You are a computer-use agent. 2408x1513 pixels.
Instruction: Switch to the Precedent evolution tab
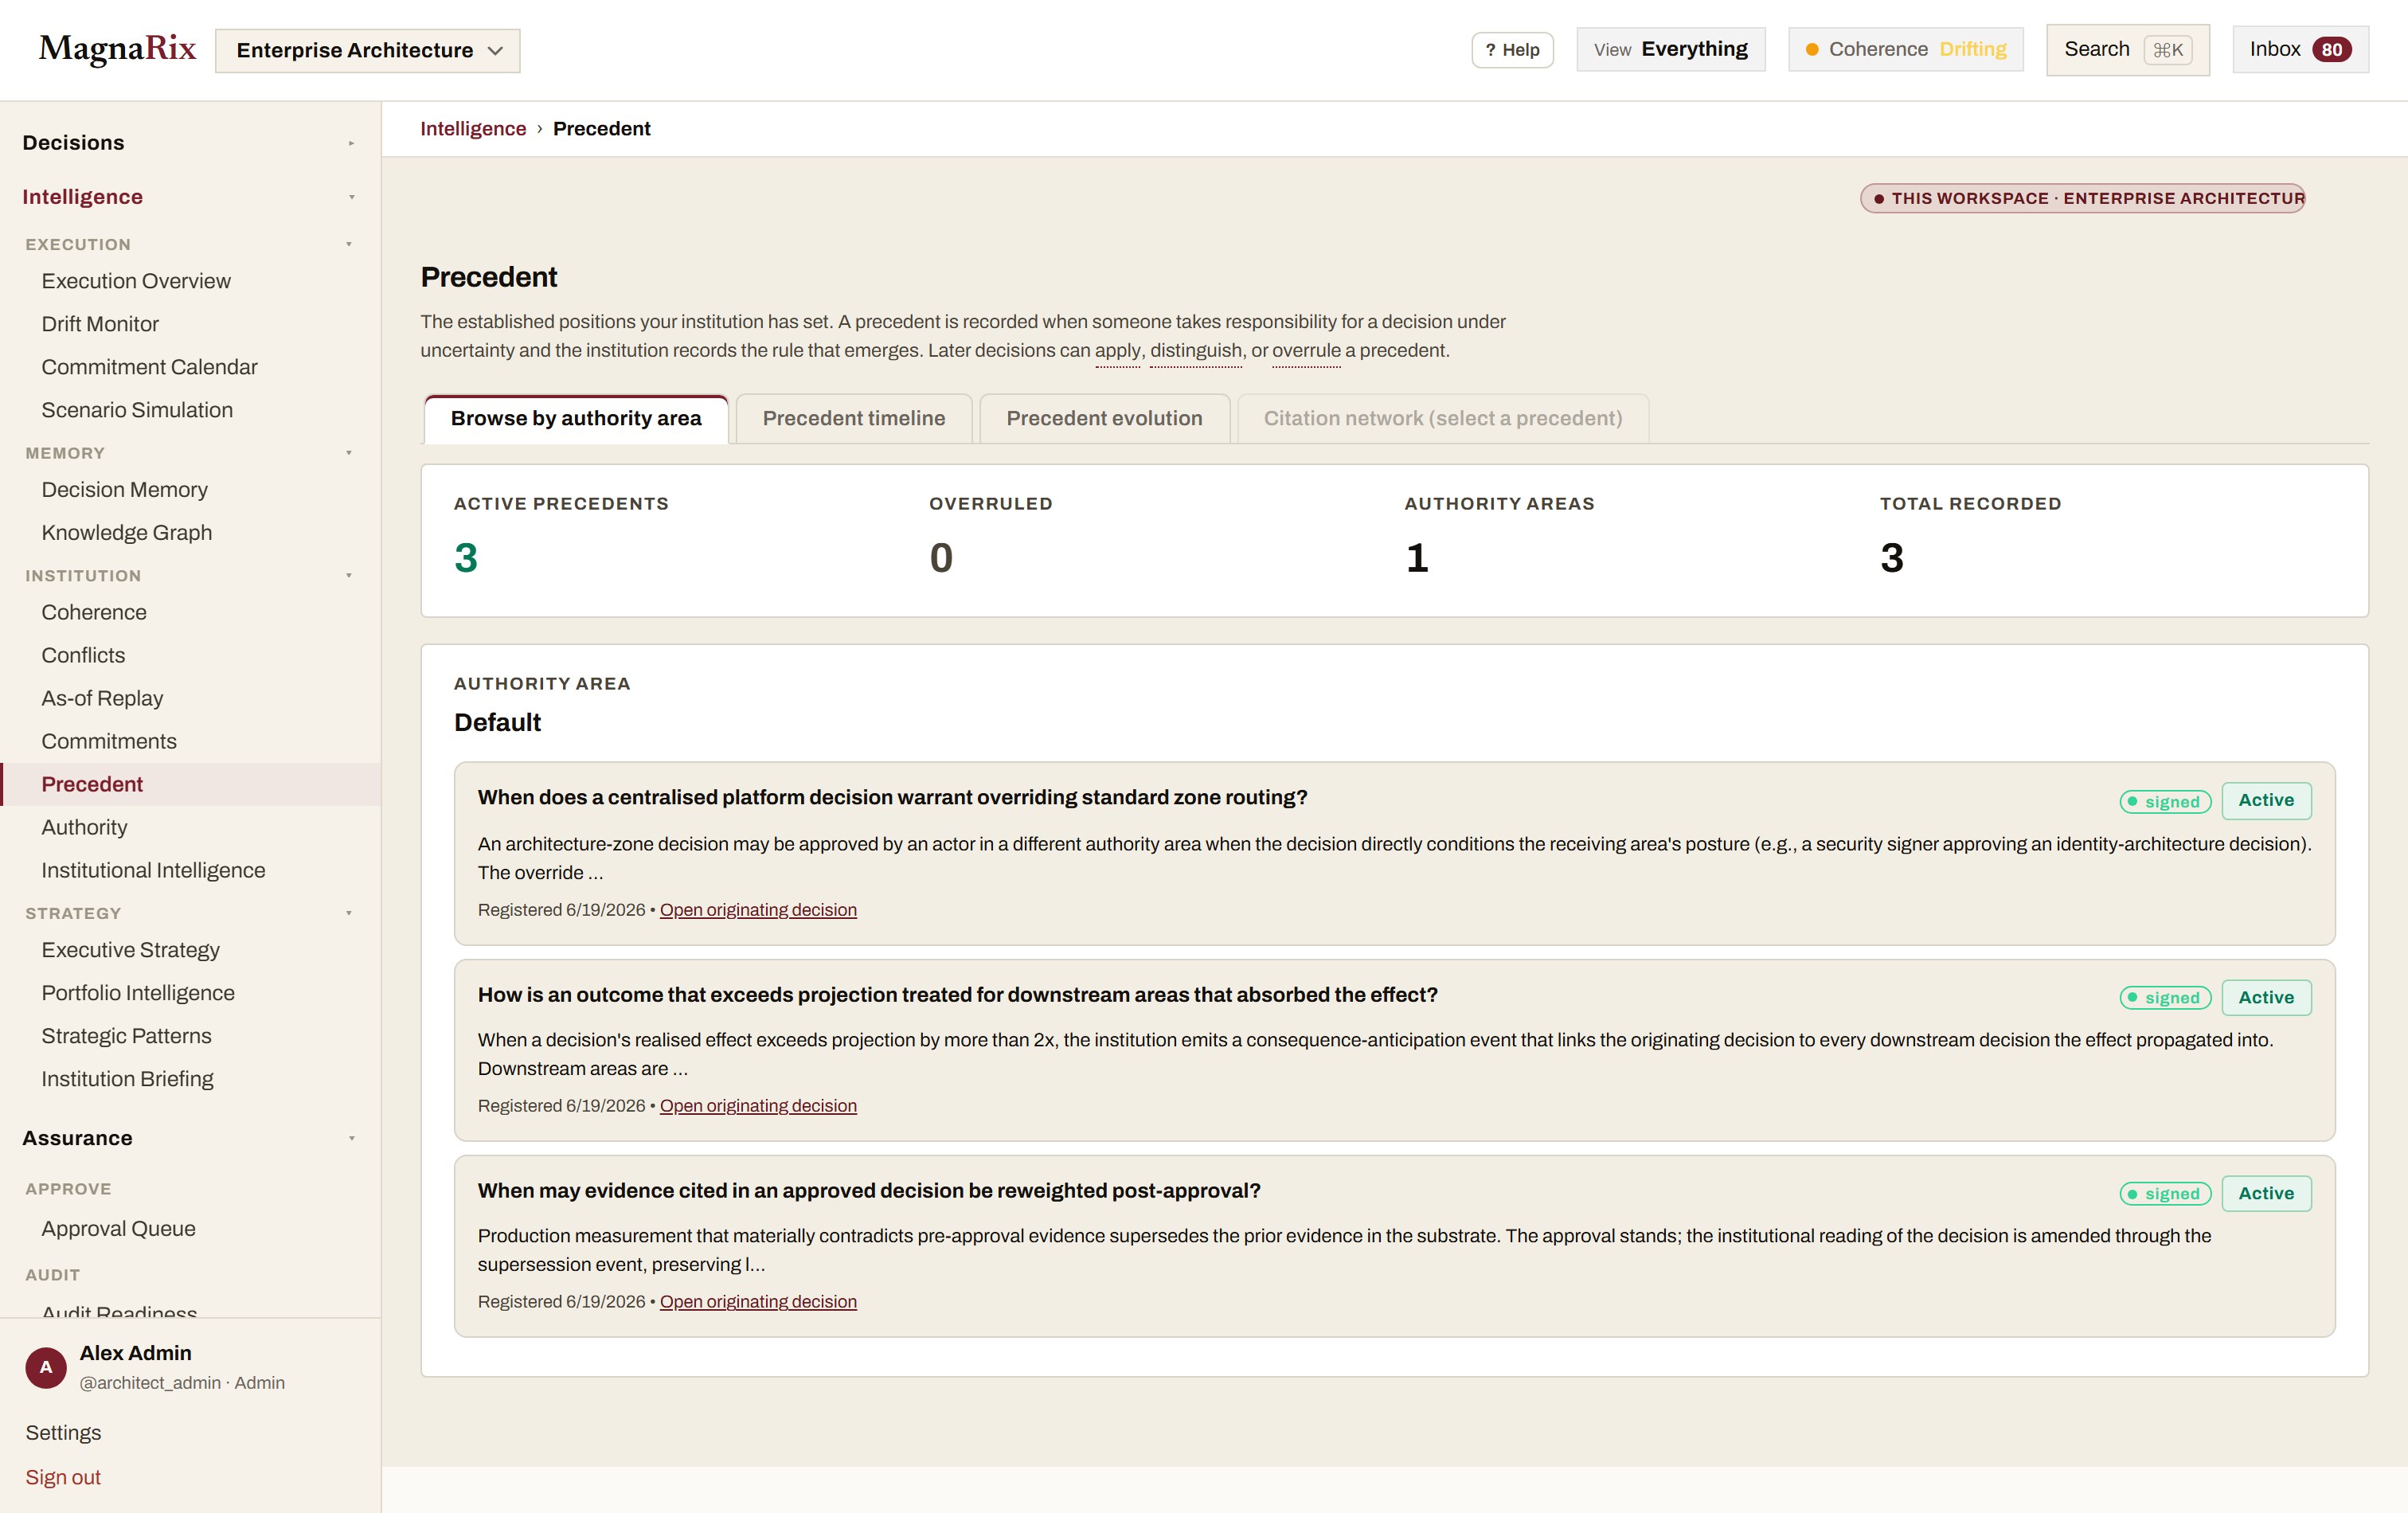(1104, 418)
